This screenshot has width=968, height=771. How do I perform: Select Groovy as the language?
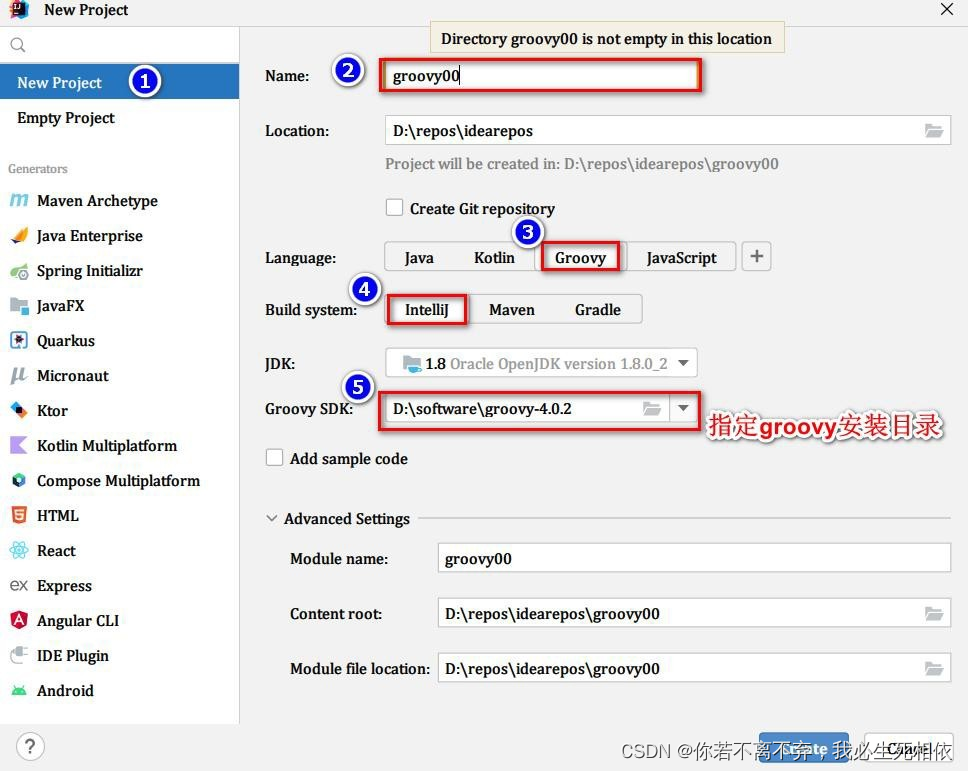click(580, 257)
